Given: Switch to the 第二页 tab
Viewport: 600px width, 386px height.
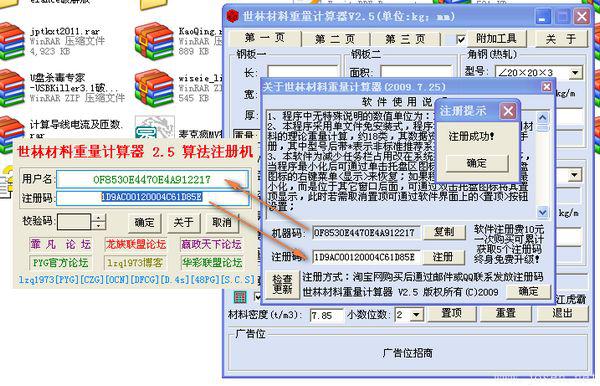Looking at the screenshot, I should (x=335, y=39).
